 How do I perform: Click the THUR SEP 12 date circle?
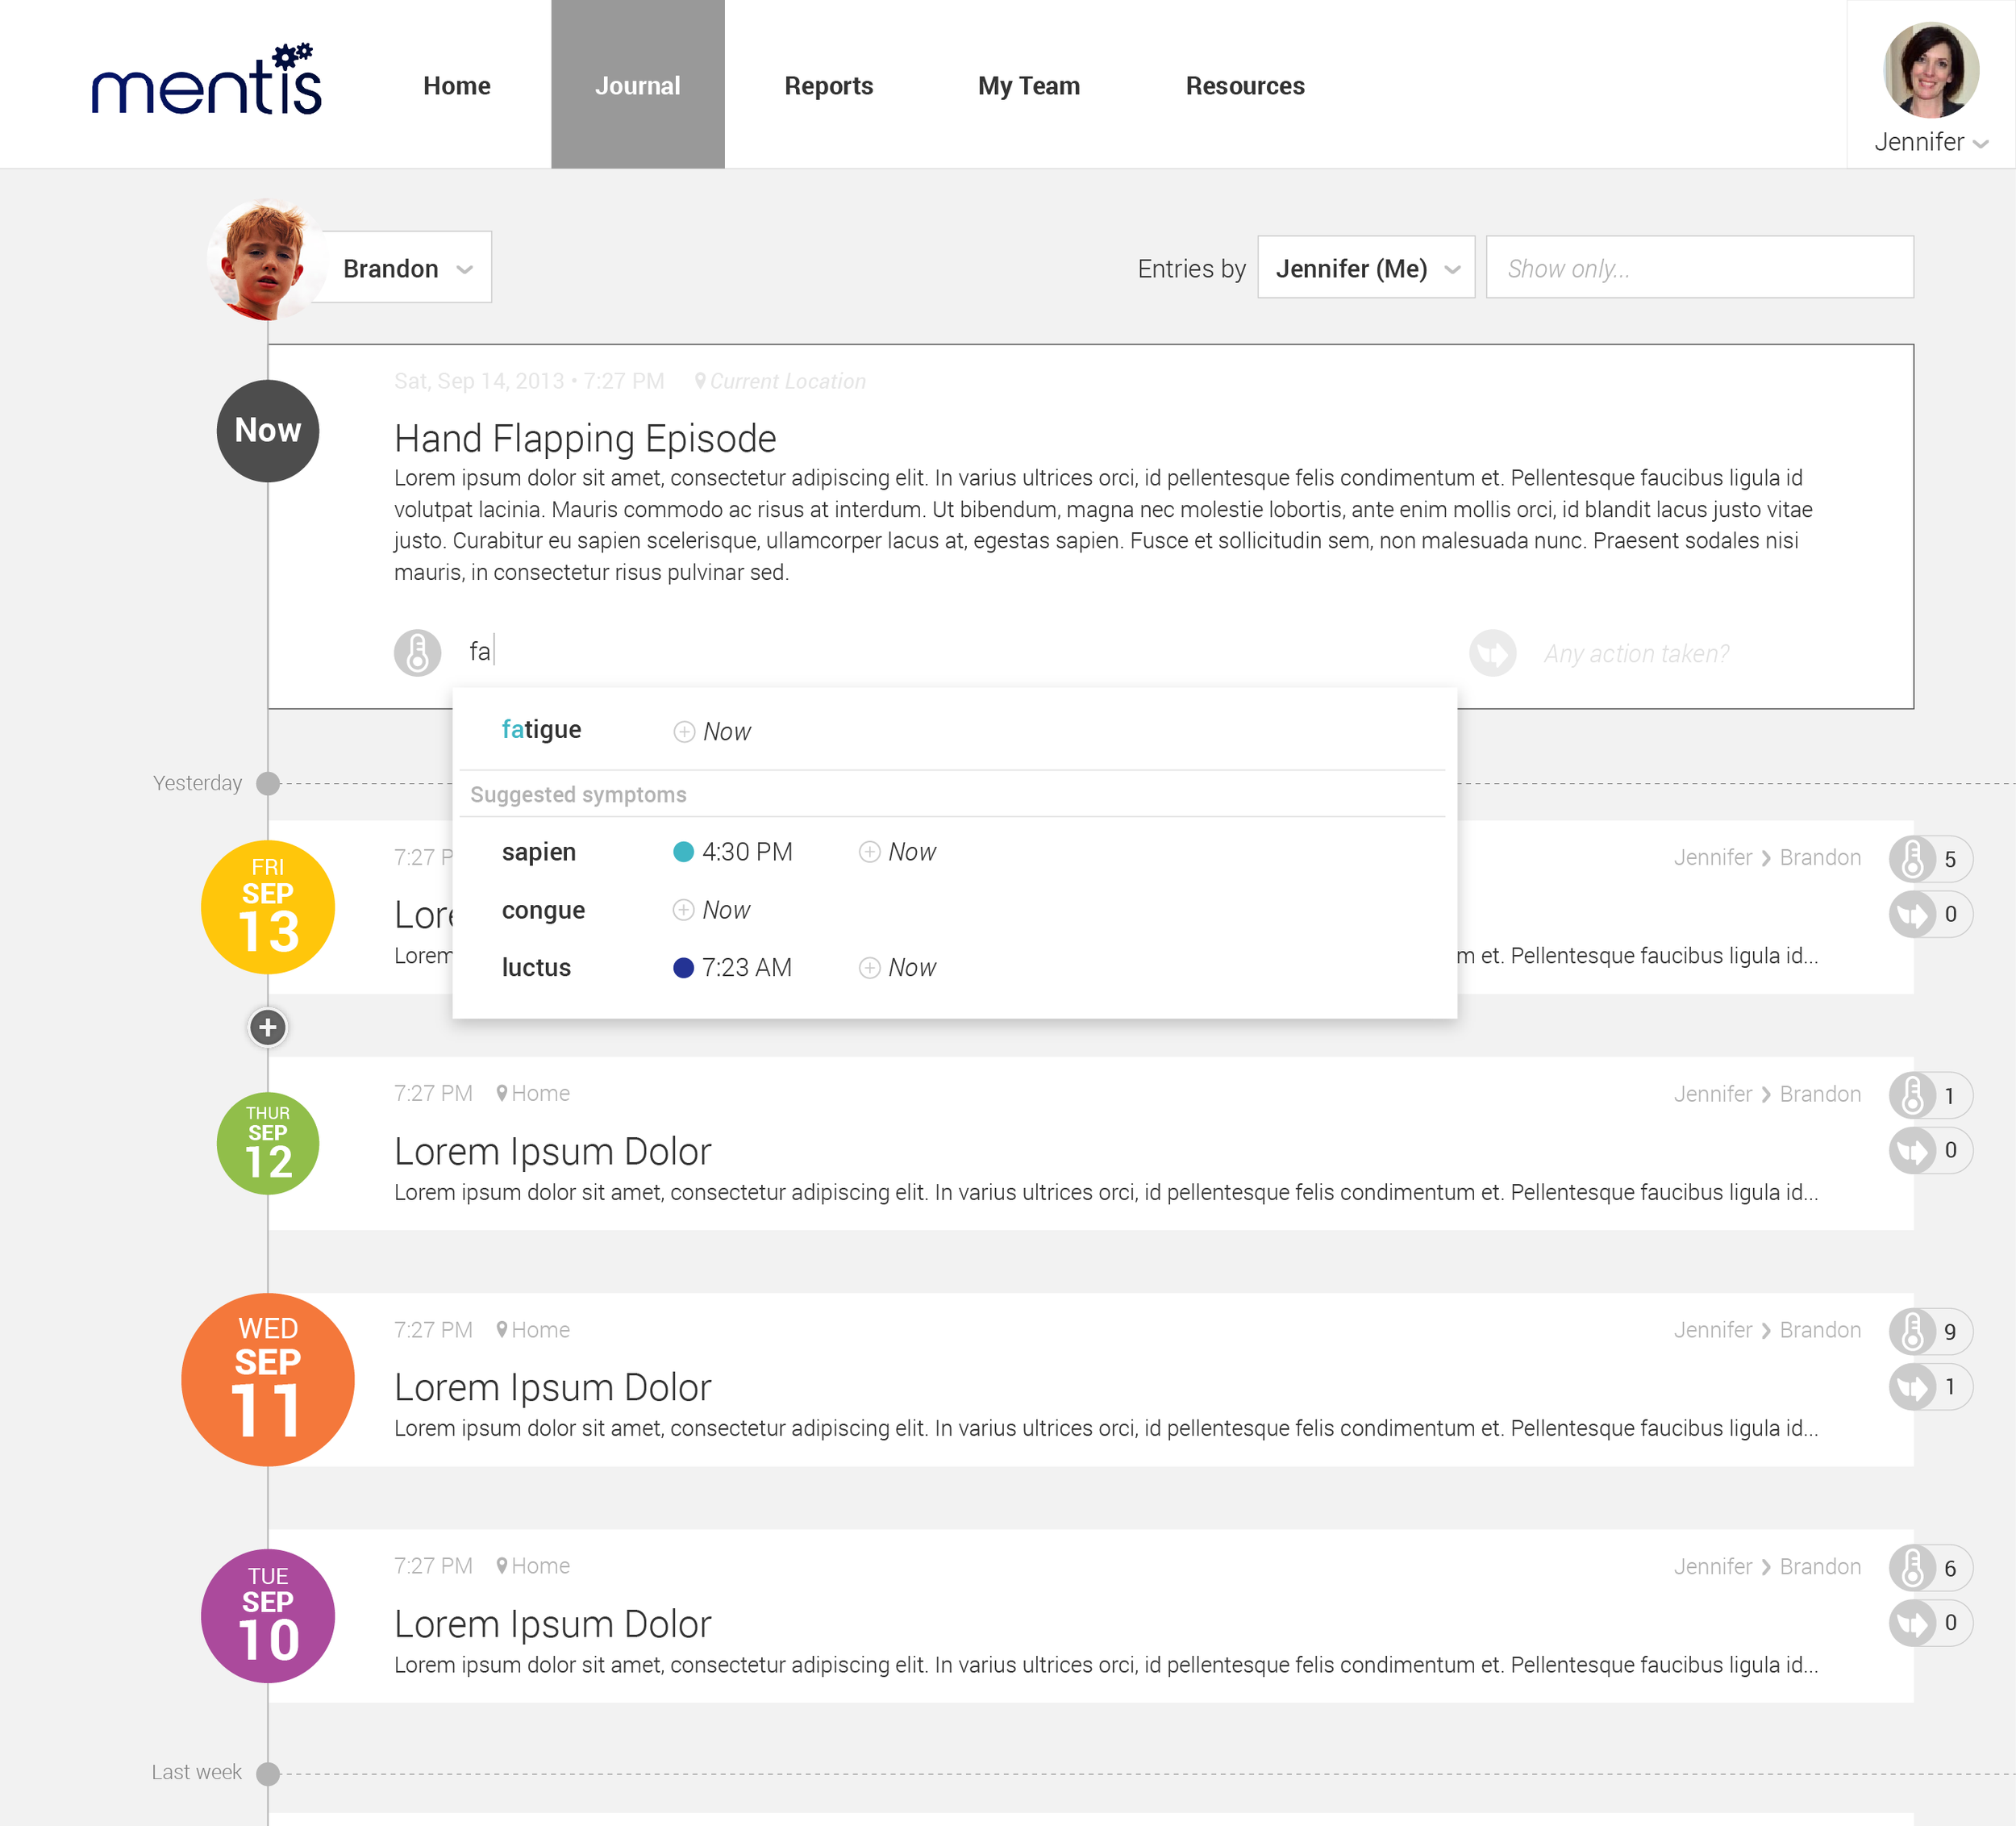pyautogui.click(x=267, y=1143)
